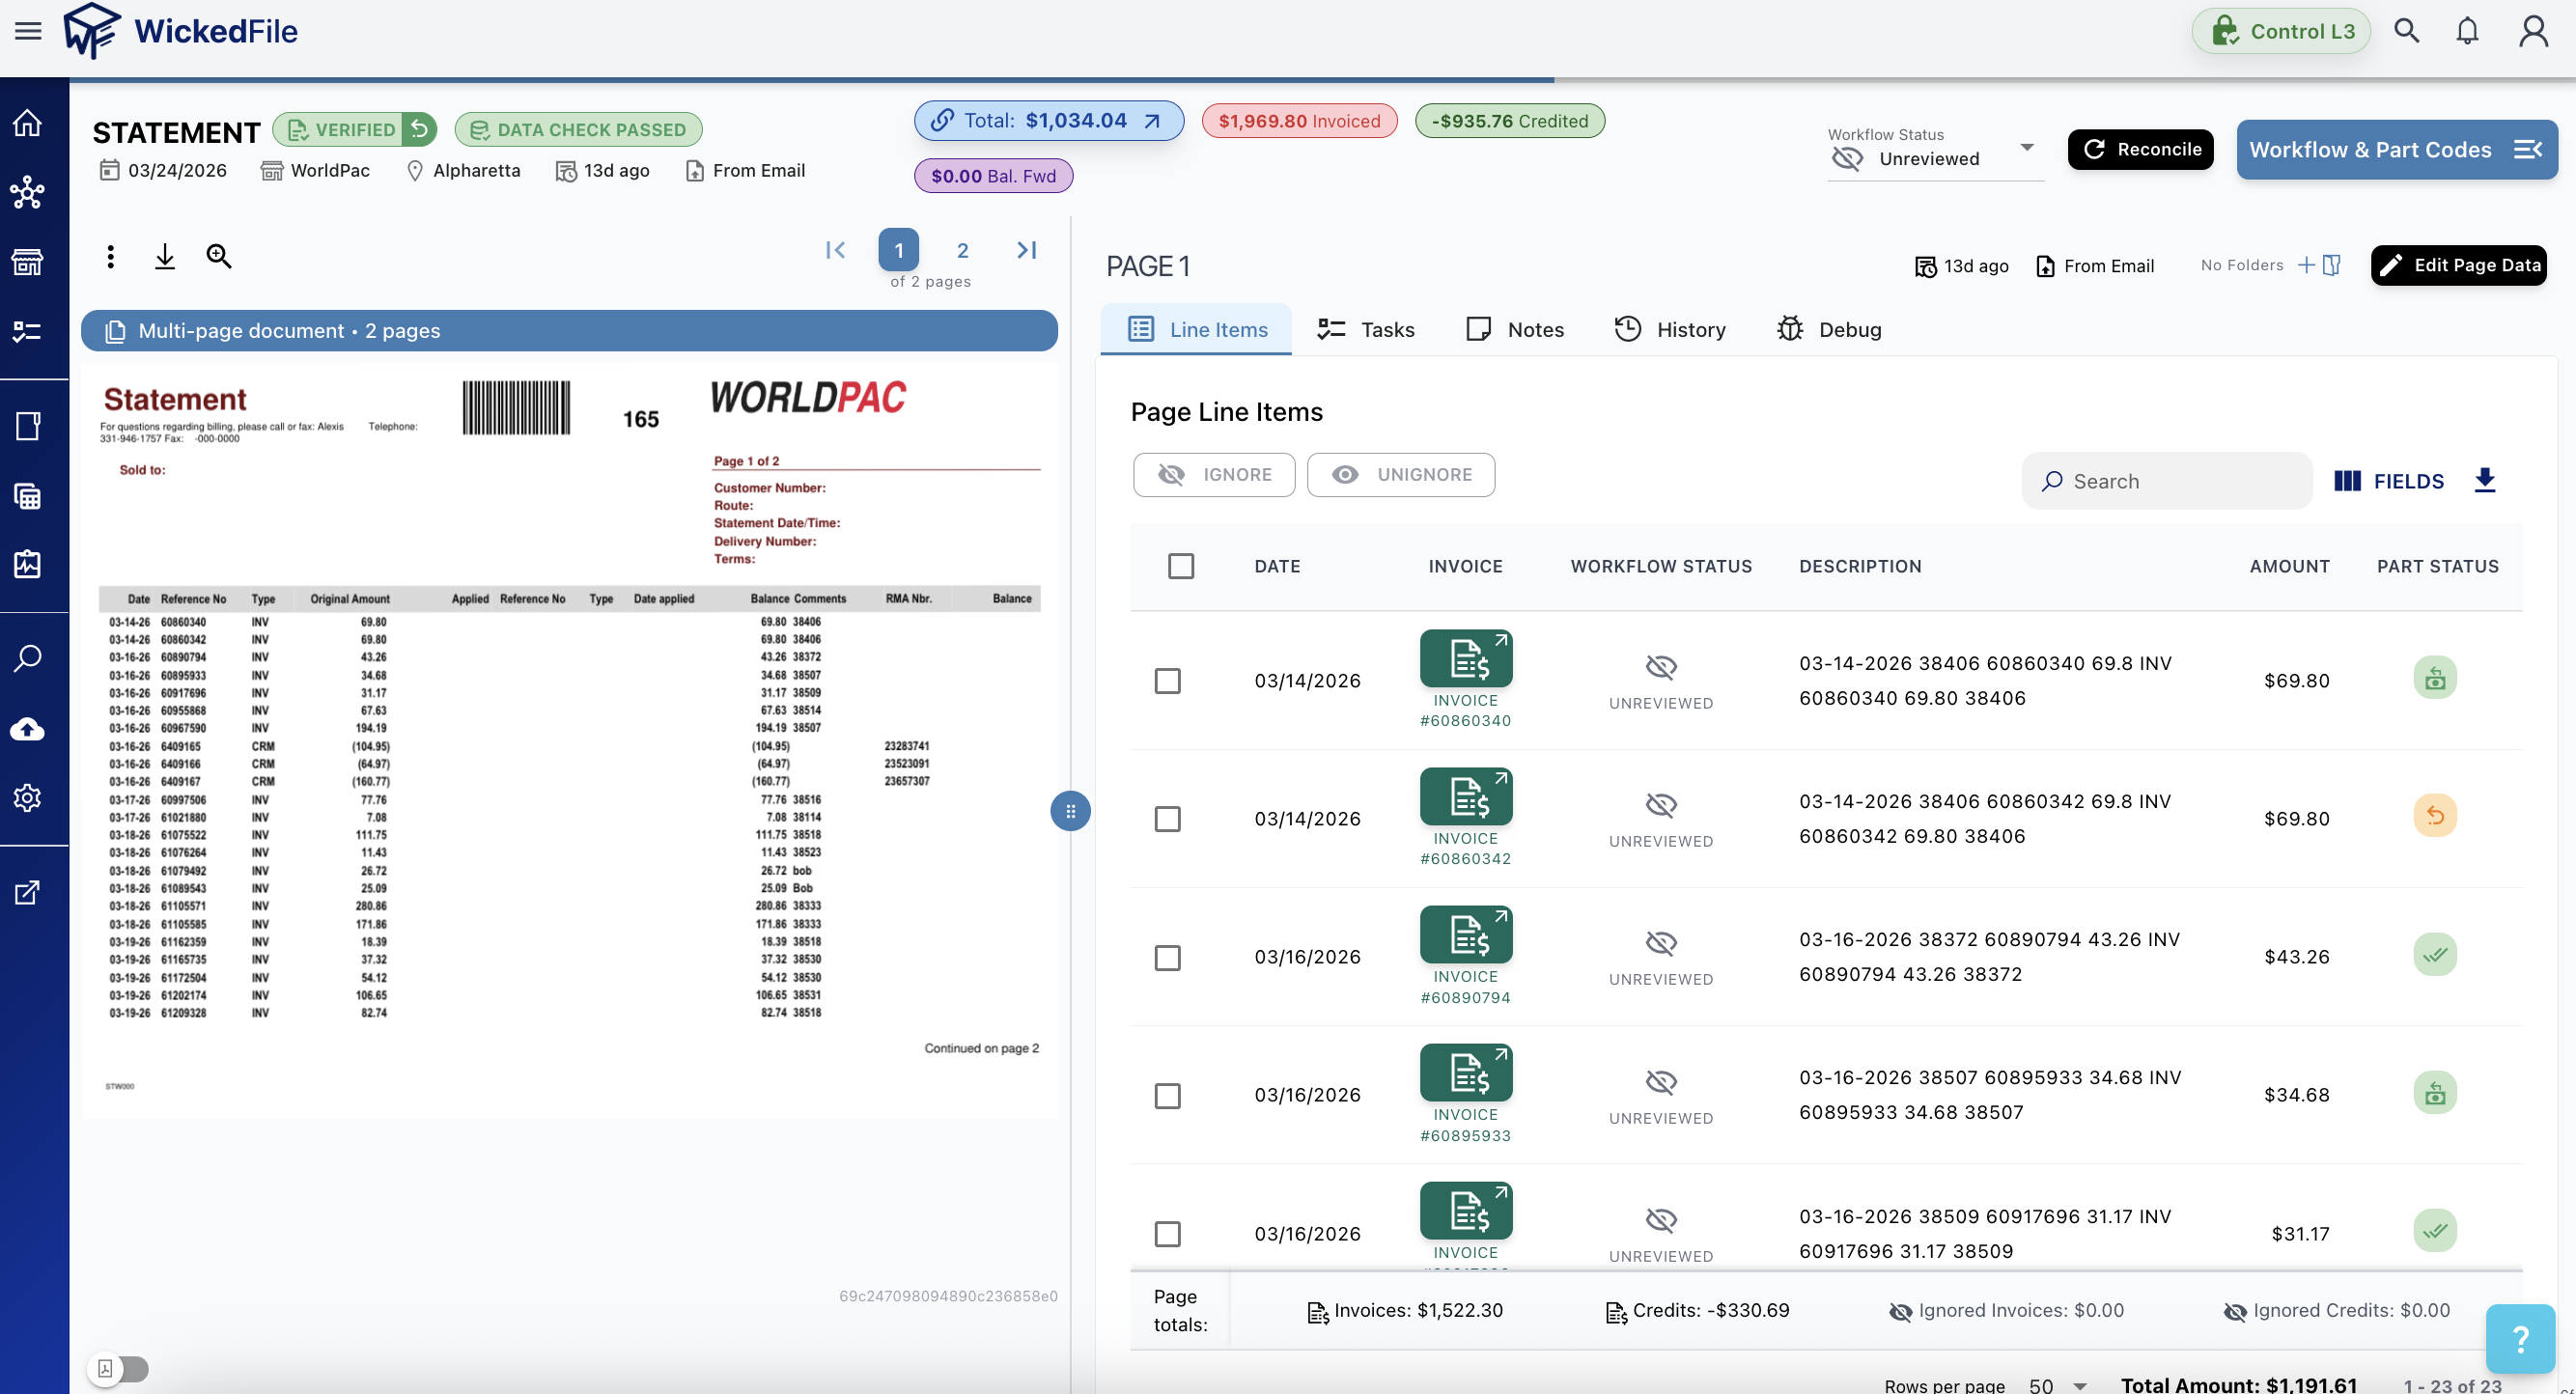Switch to the History tab

1670,330
